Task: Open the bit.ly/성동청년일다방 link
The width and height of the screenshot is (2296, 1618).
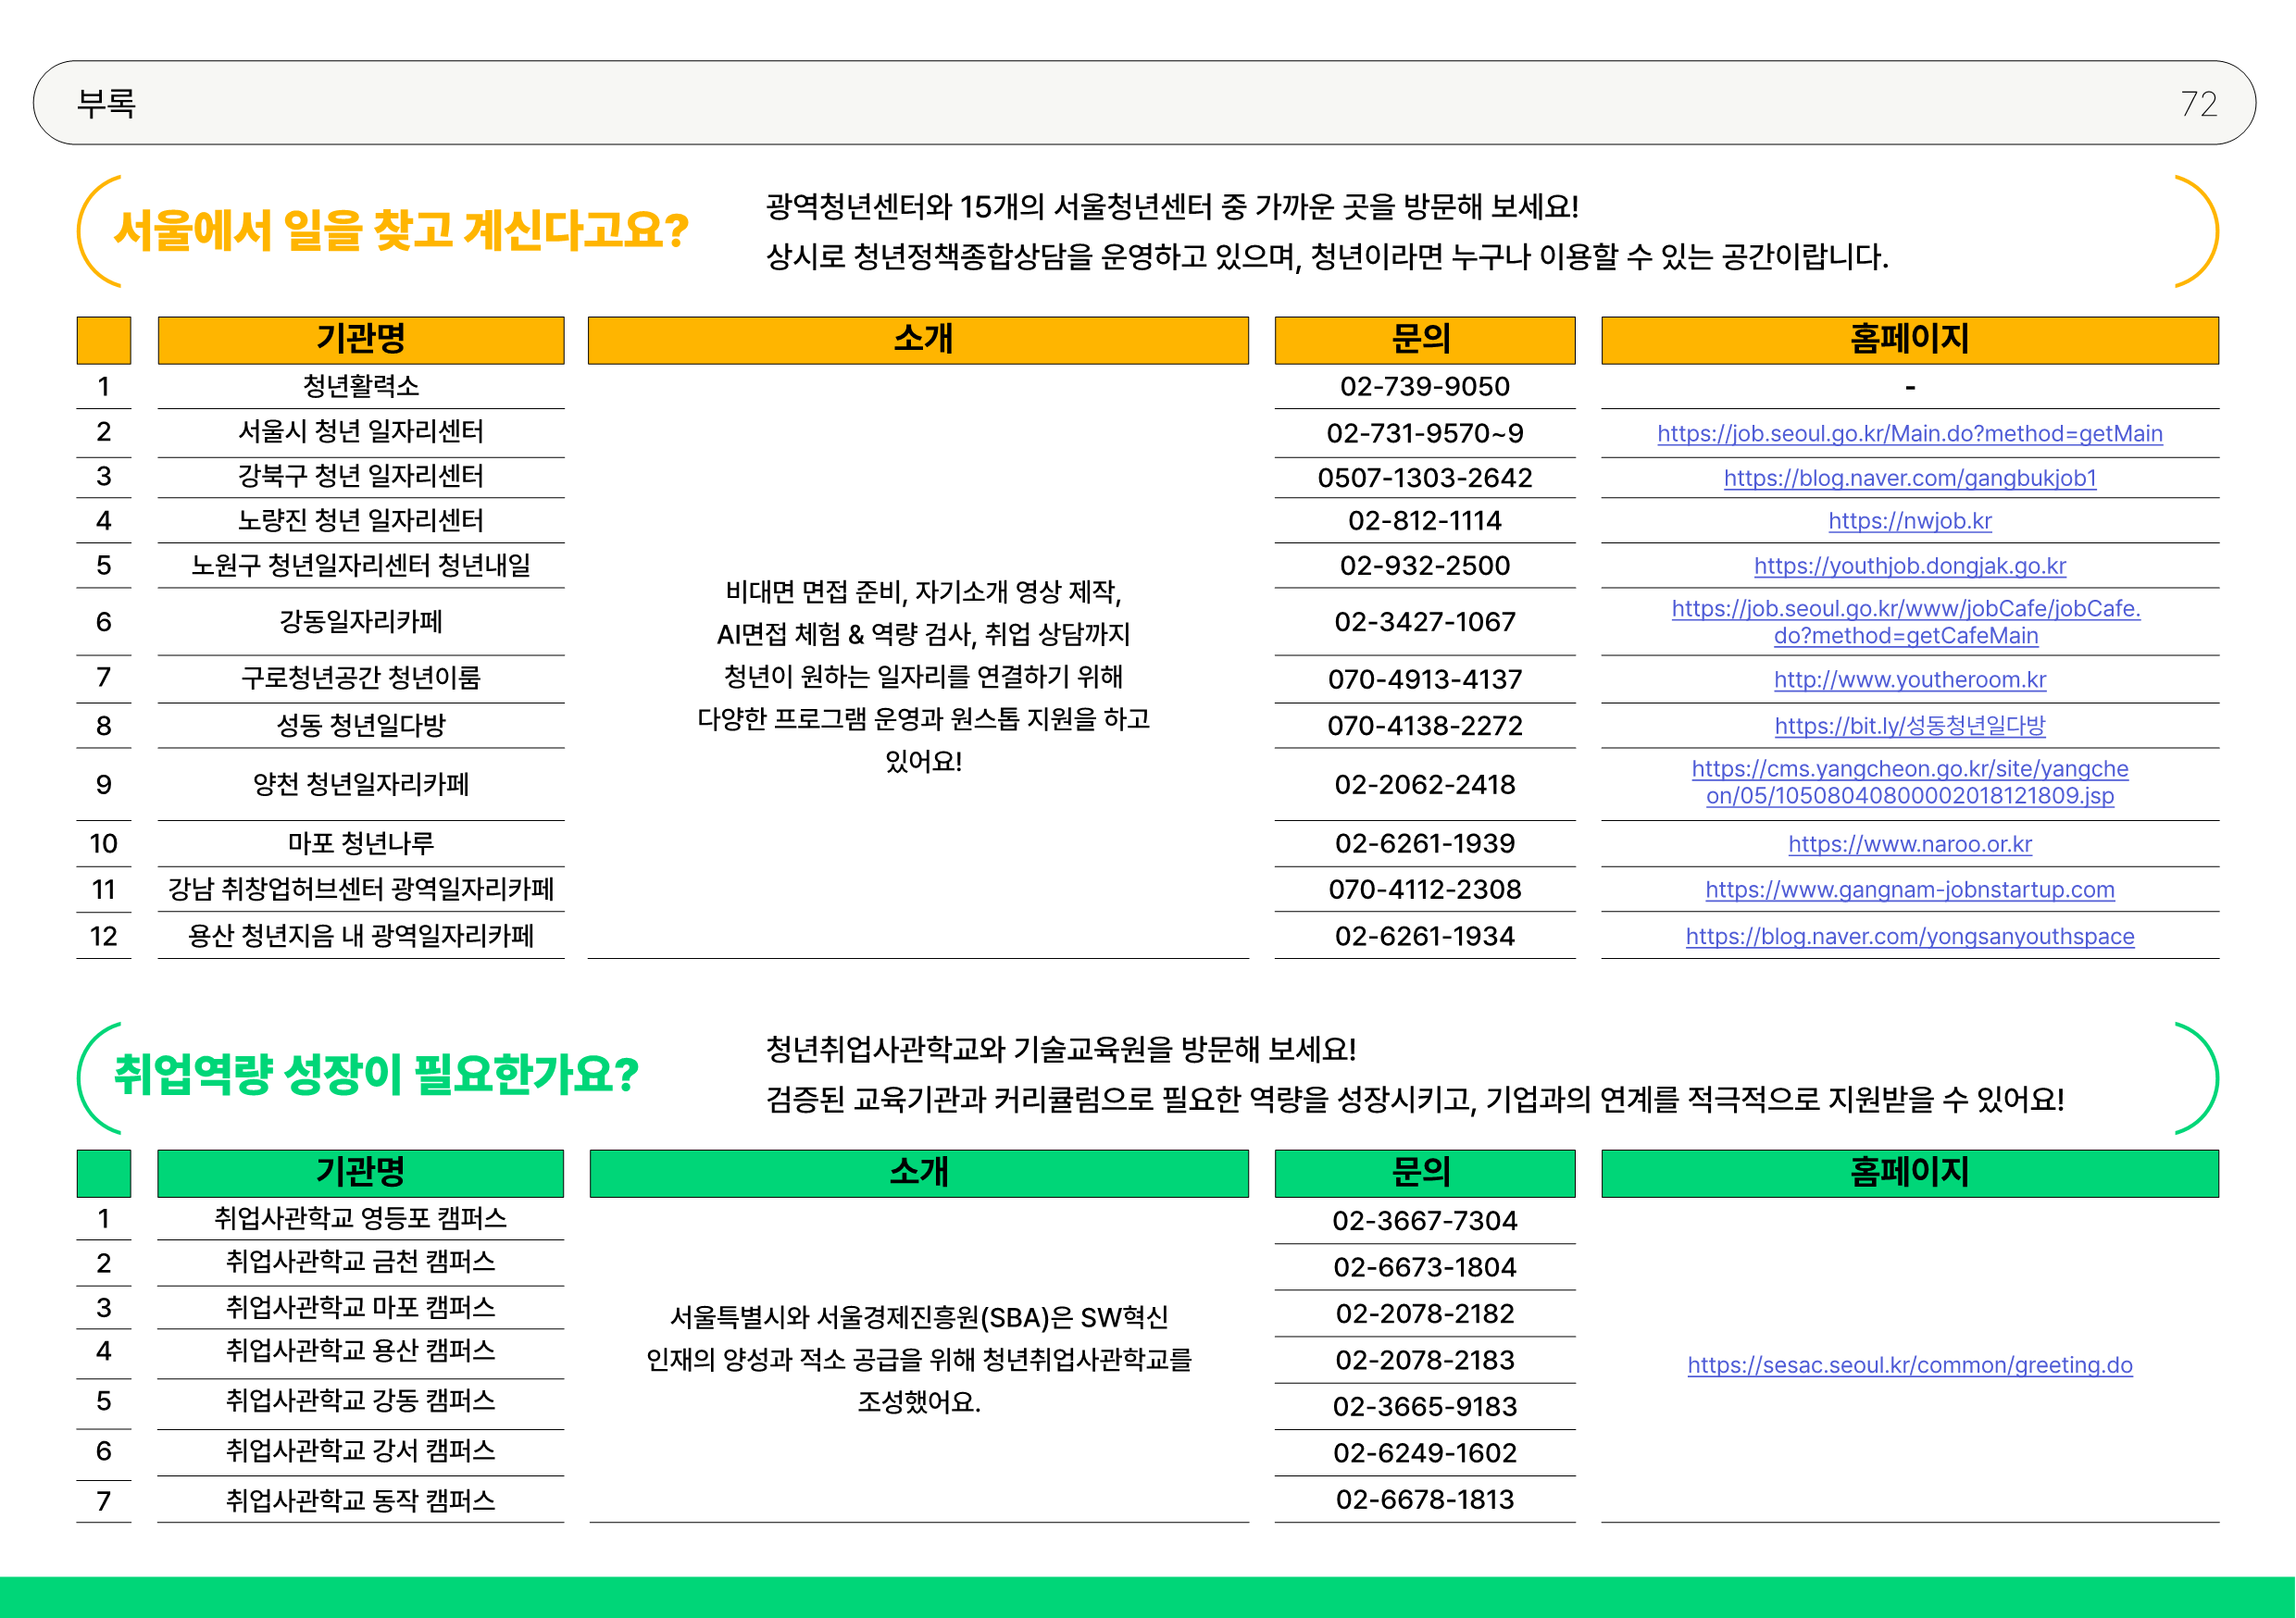Action: coord(1909,726)
